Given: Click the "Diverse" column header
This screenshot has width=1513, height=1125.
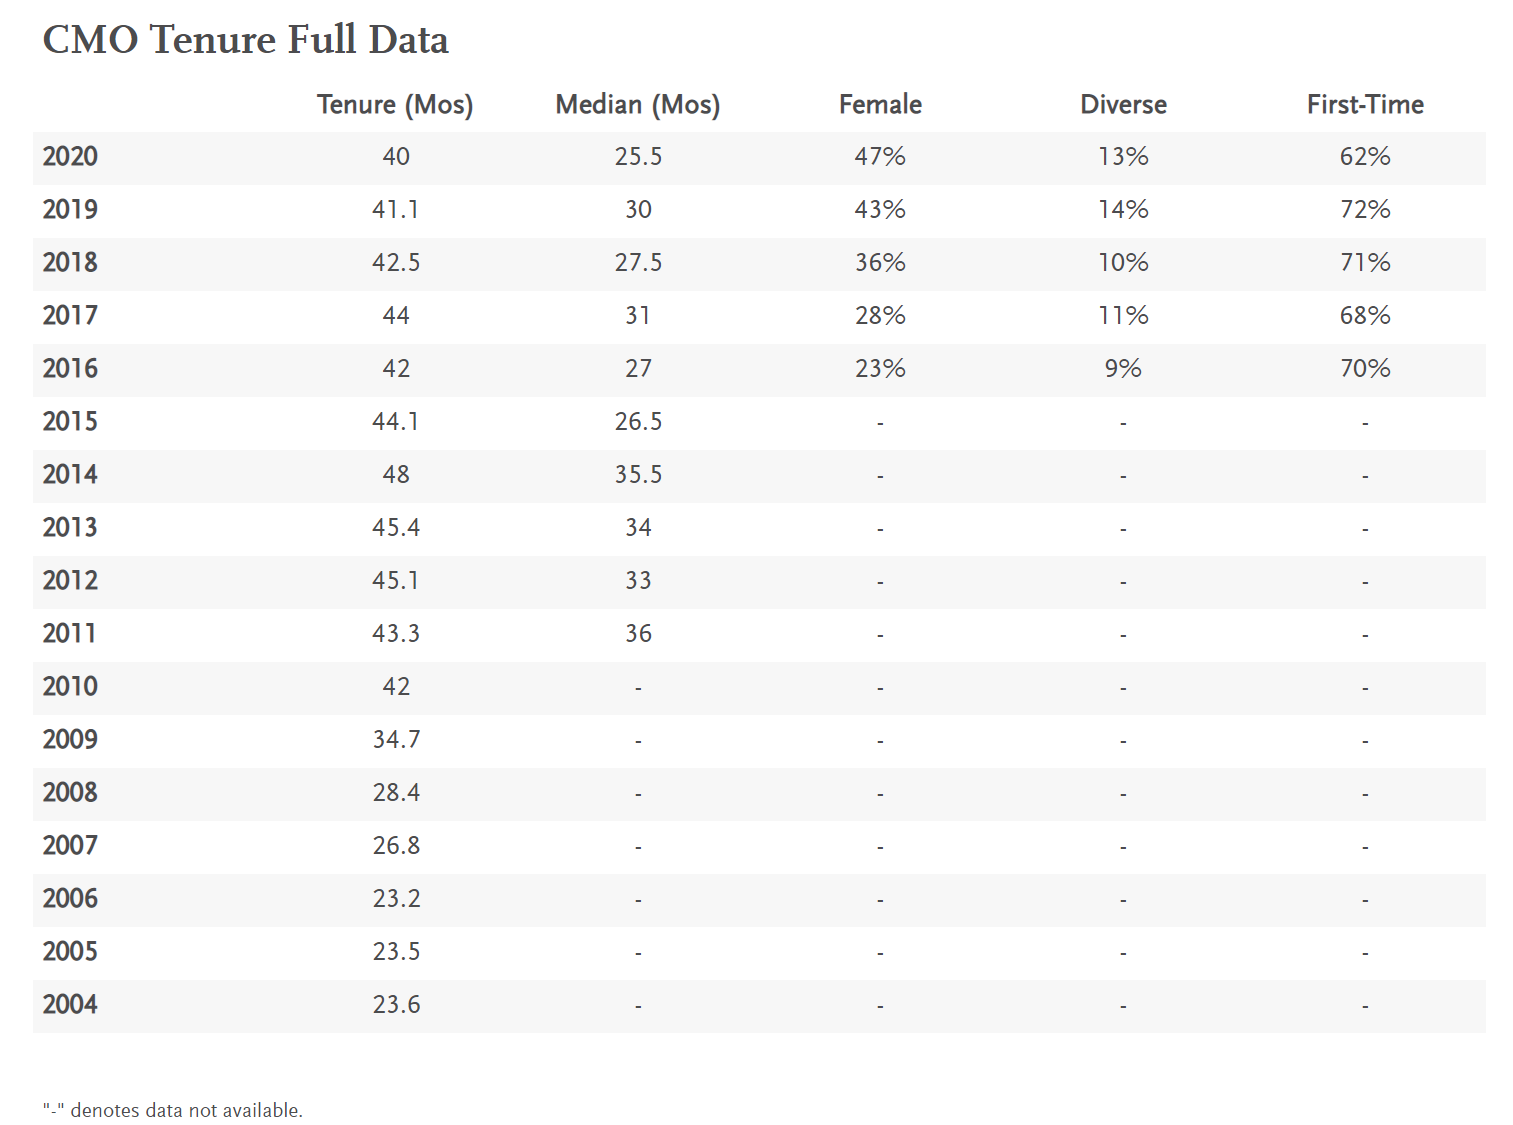Looking at the screenshot, I should pyautogui.click(x=1123, y=105).
